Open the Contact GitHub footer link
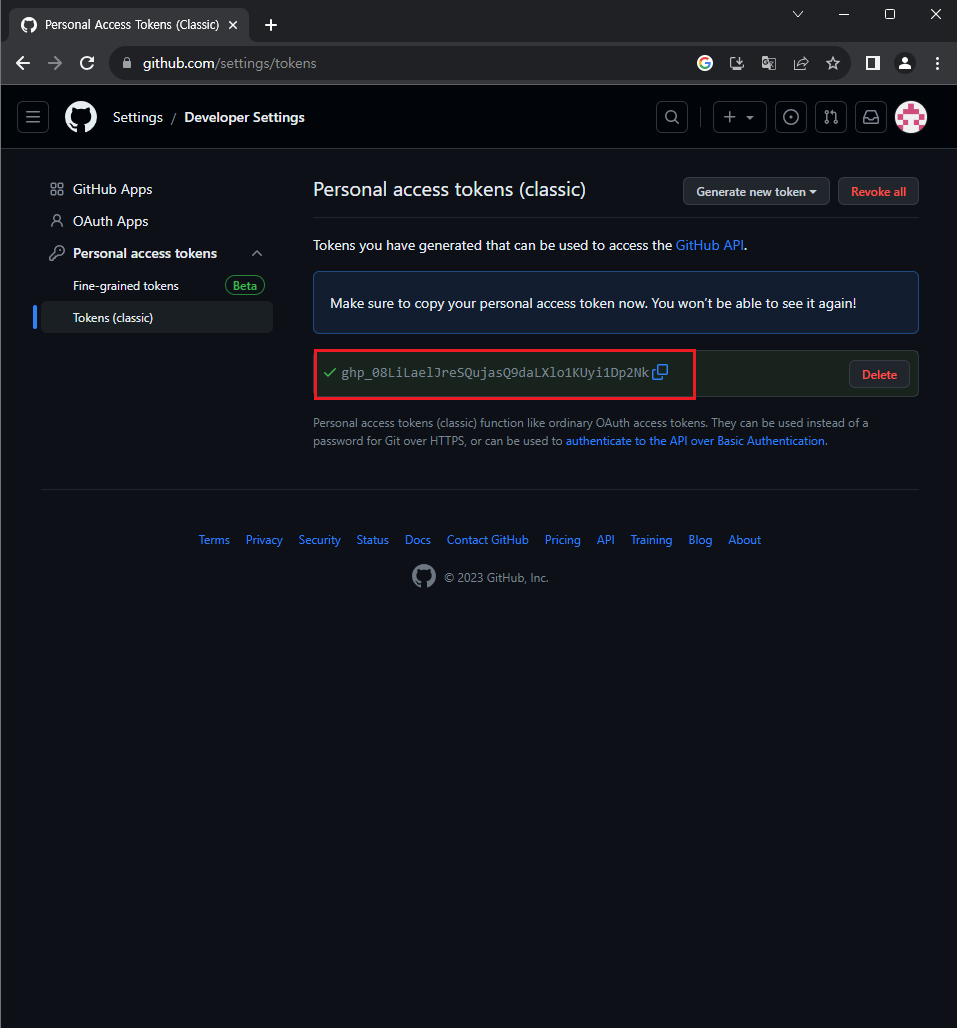 (488, 540)
